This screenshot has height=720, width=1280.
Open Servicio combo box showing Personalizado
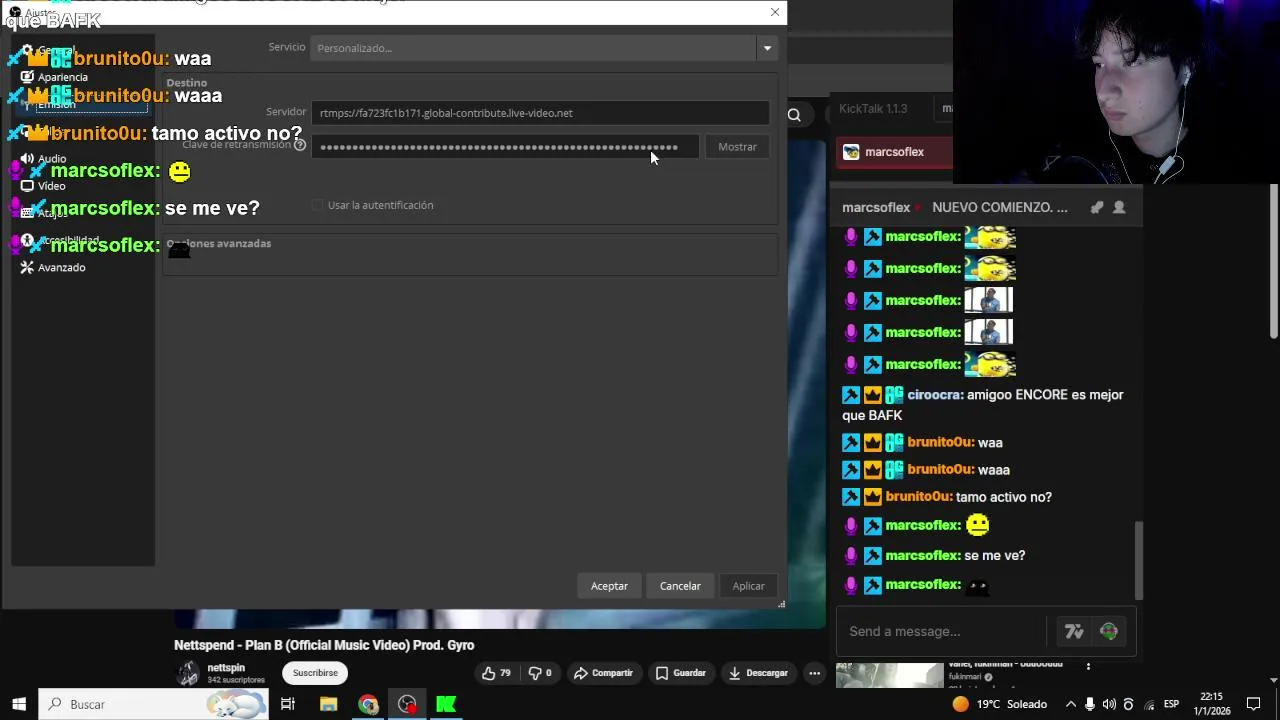(543, 48)
